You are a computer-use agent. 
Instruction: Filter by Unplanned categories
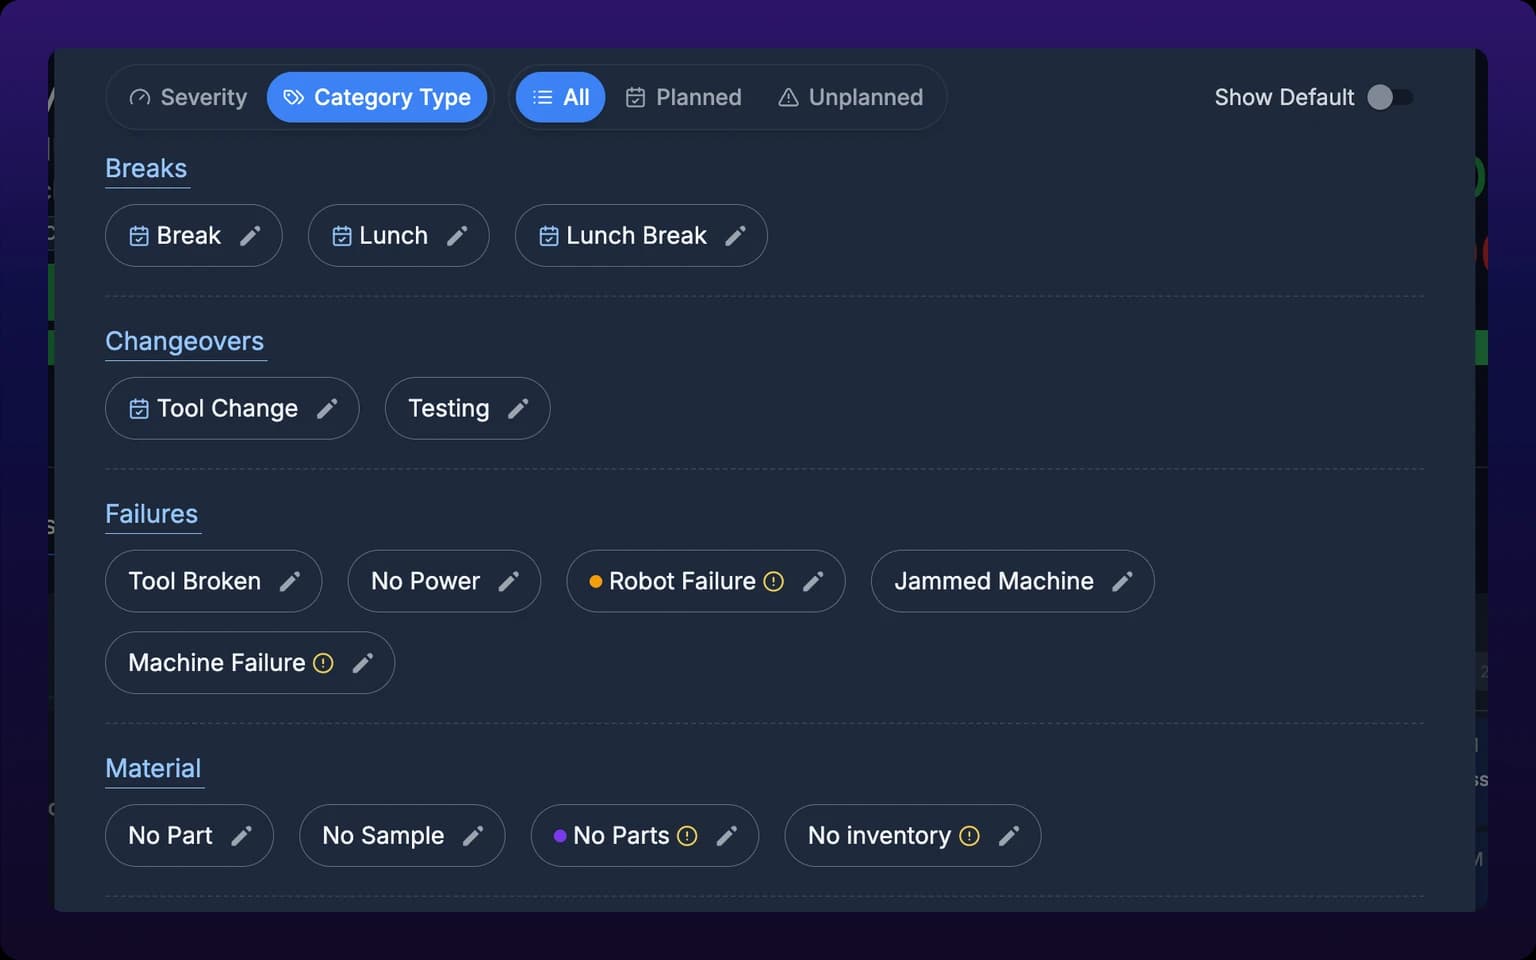[851, 97]
